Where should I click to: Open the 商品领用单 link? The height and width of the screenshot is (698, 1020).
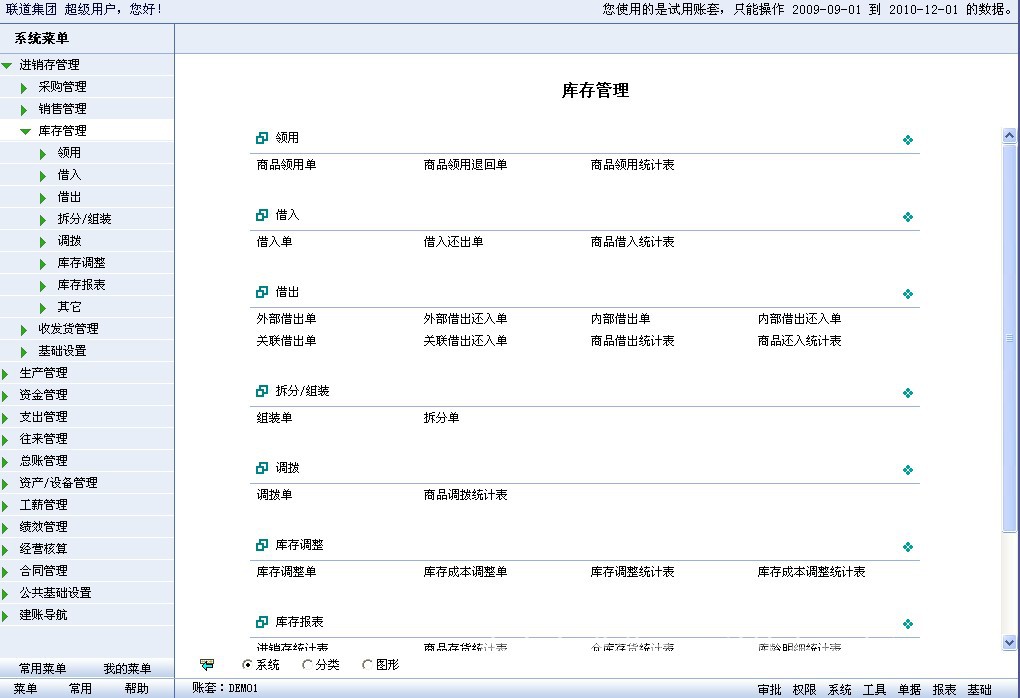click(285, 165)
